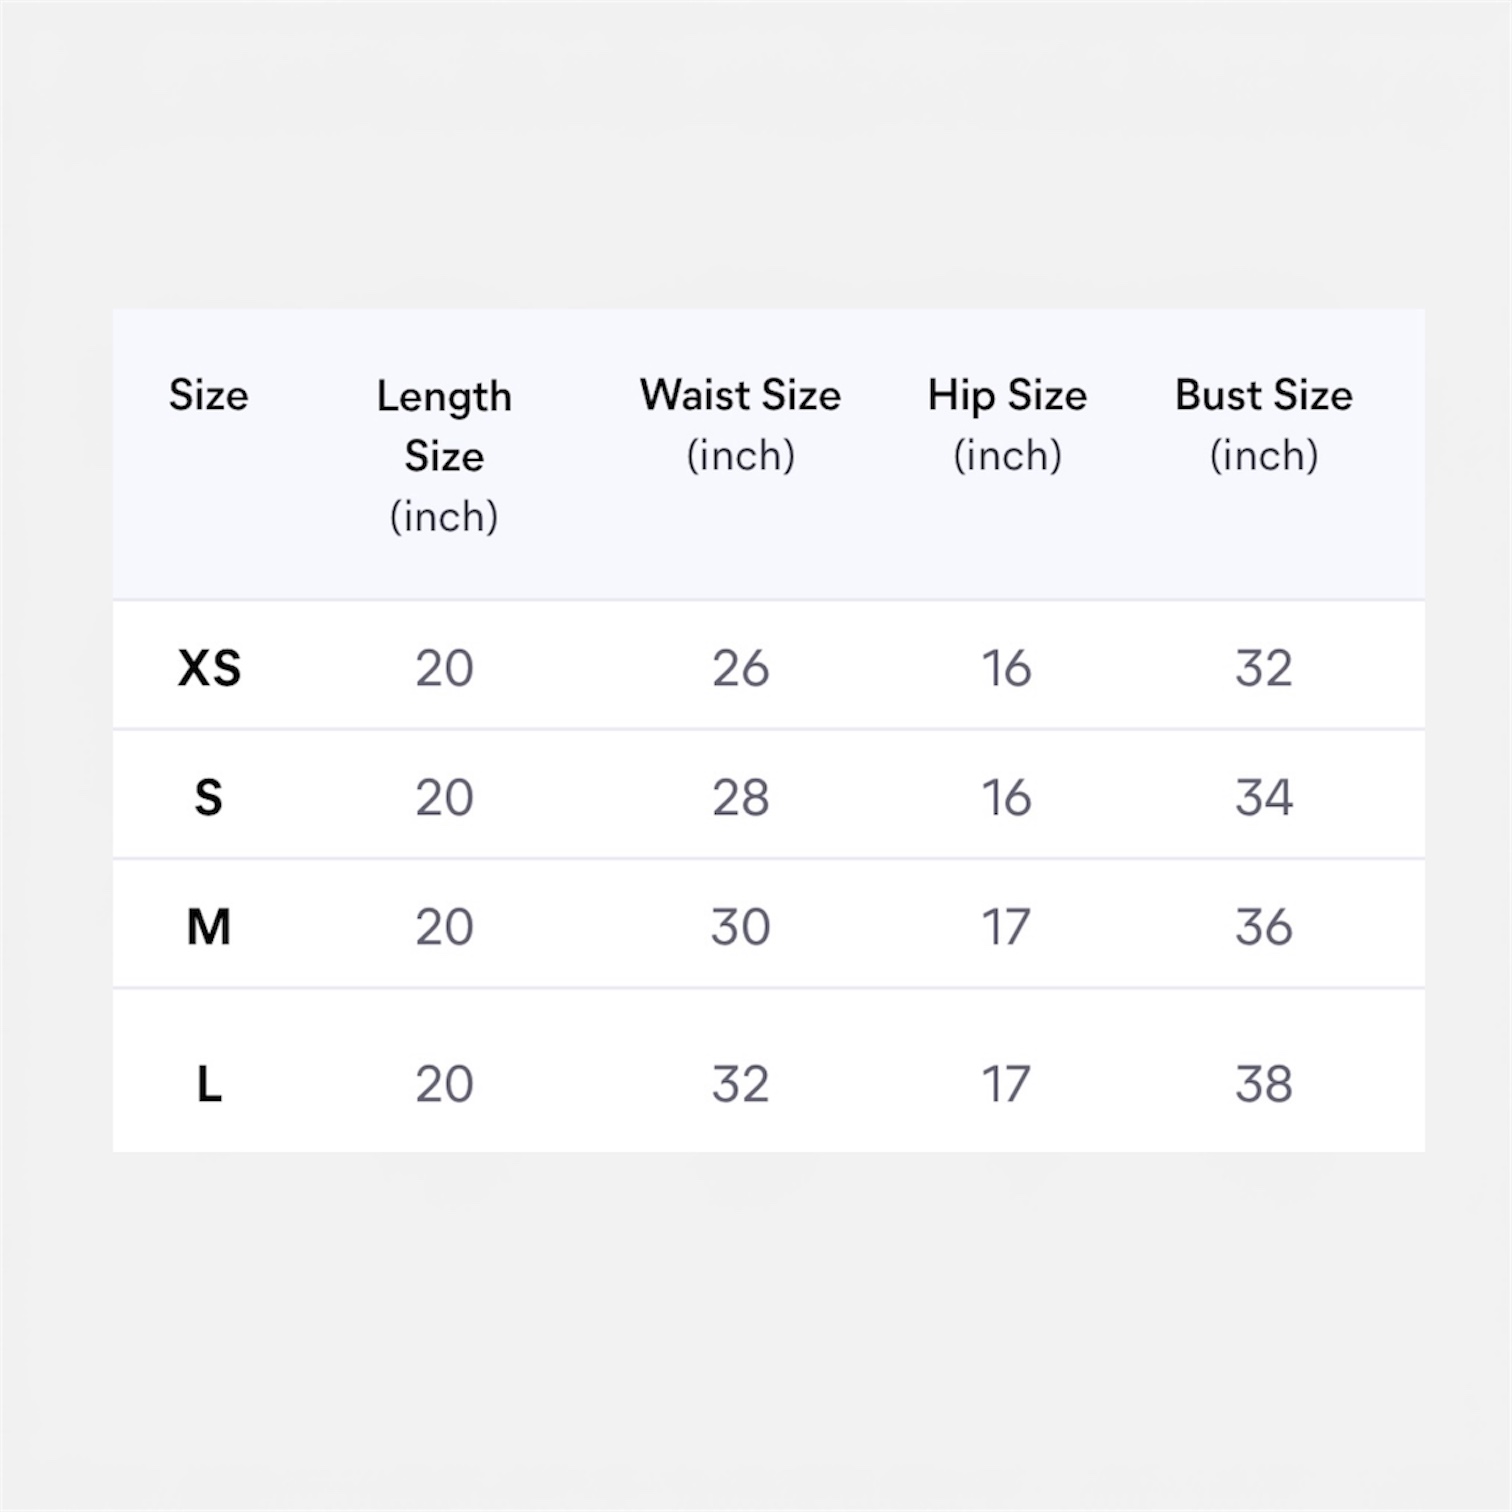This screenshot has width=1512, height=1512.
Task: Pick the L size row label
Action: (208, 1084)
